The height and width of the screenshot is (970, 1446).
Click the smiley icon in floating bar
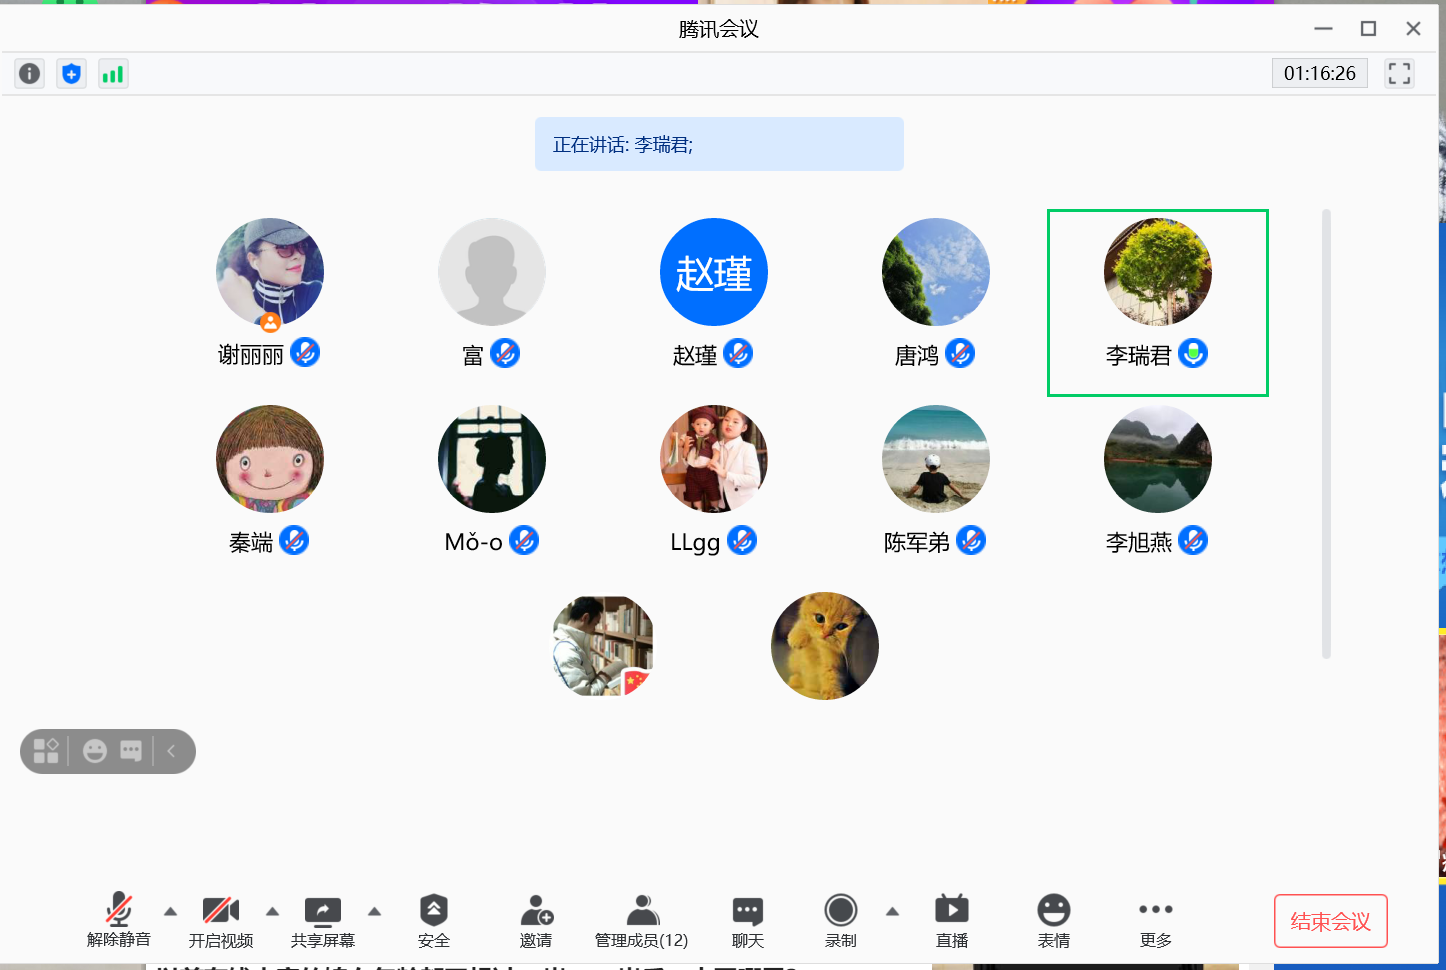pos(95,751)
